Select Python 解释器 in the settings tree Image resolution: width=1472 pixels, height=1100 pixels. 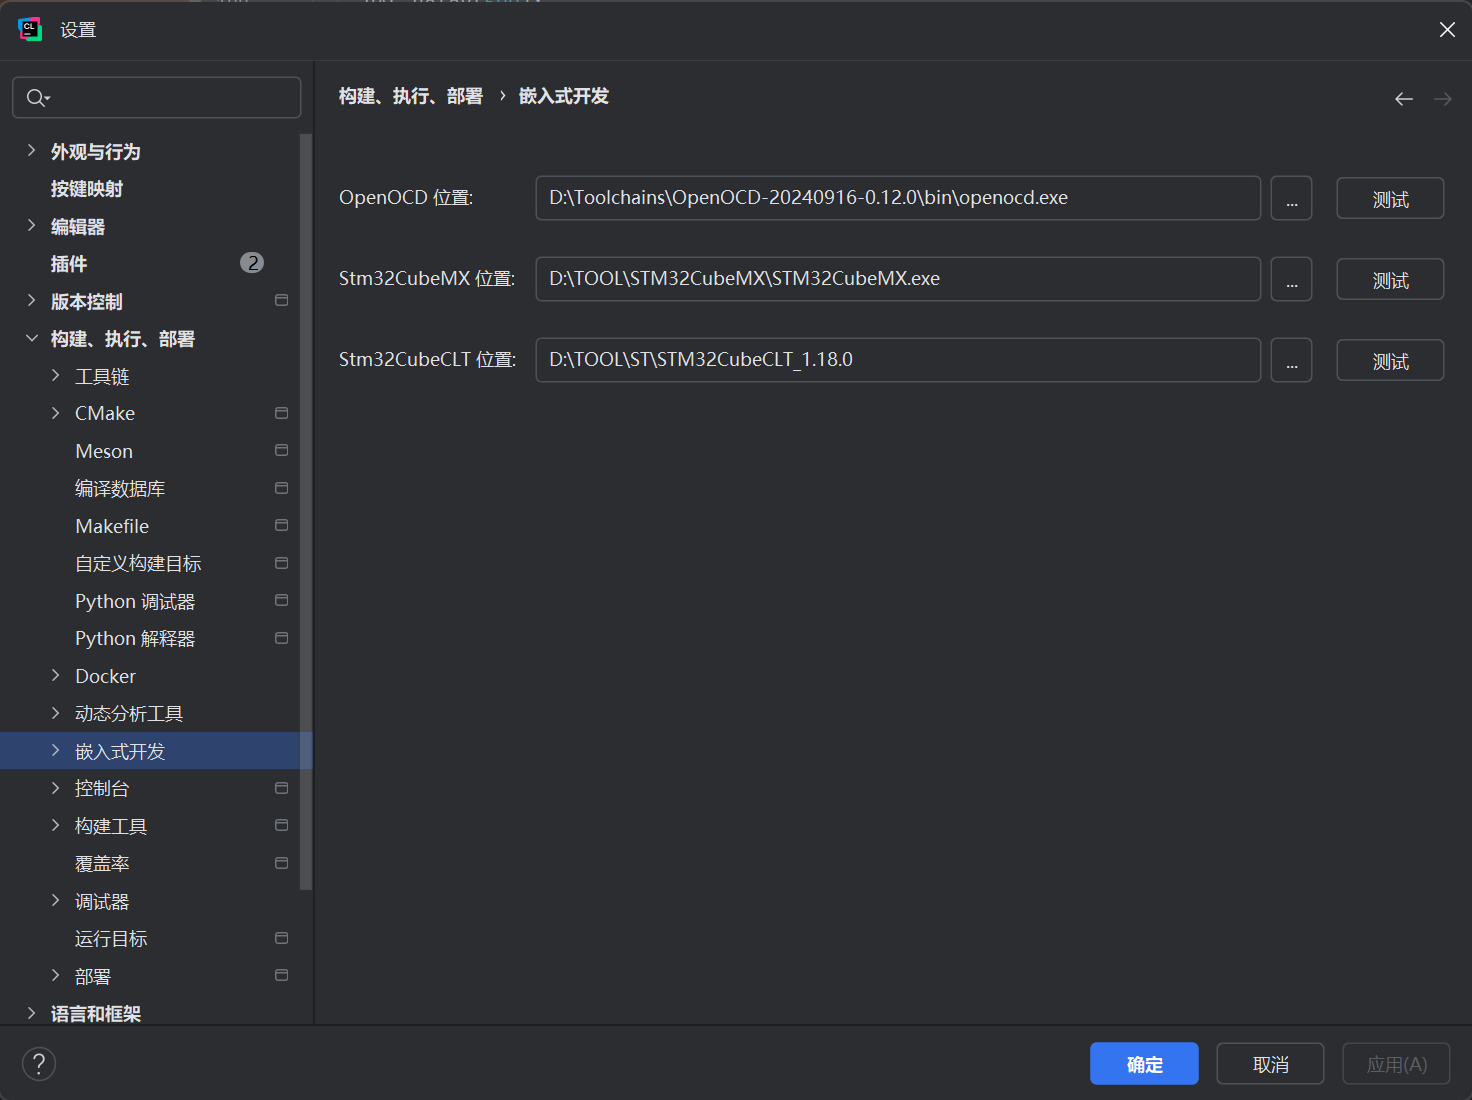tap(135, 639)
